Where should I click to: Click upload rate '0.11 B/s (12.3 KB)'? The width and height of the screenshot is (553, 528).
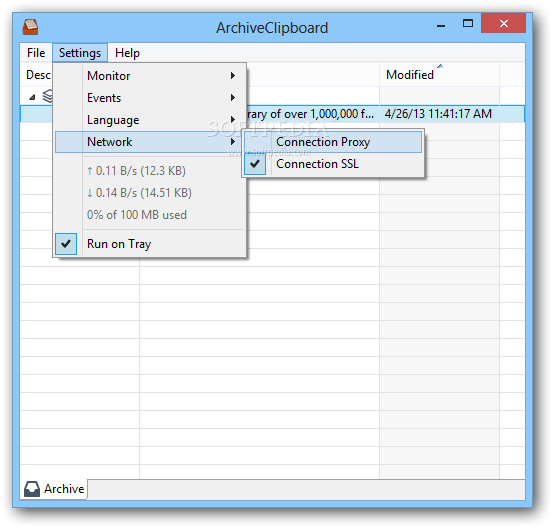(x=136, y=171)
